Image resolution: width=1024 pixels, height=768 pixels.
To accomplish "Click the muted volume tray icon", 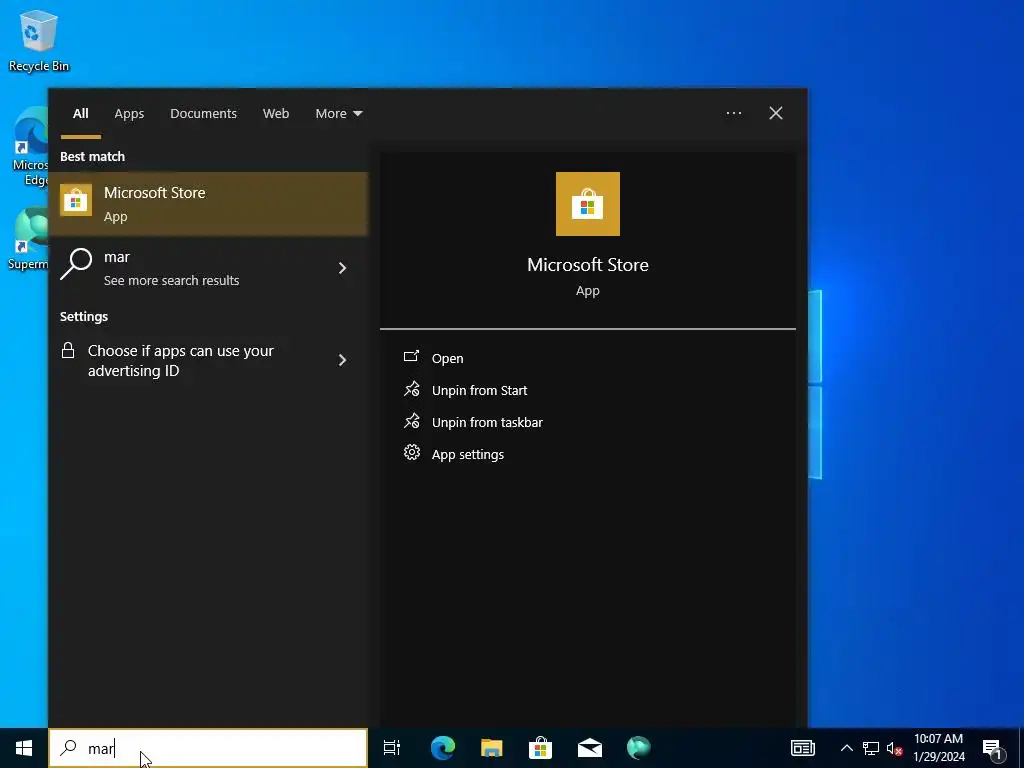I will pos(895,748).
